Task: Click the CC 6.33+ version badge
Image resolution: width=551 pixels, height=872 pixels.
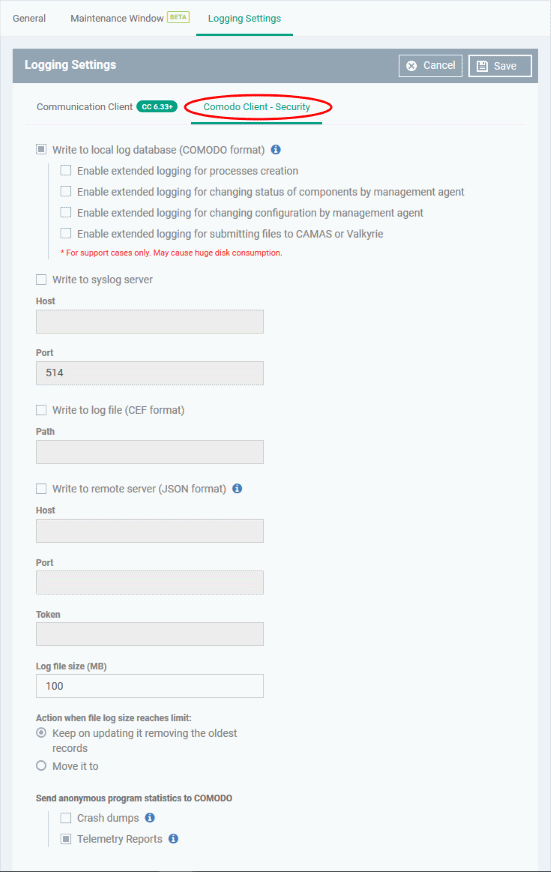Action: click(157, 107)
